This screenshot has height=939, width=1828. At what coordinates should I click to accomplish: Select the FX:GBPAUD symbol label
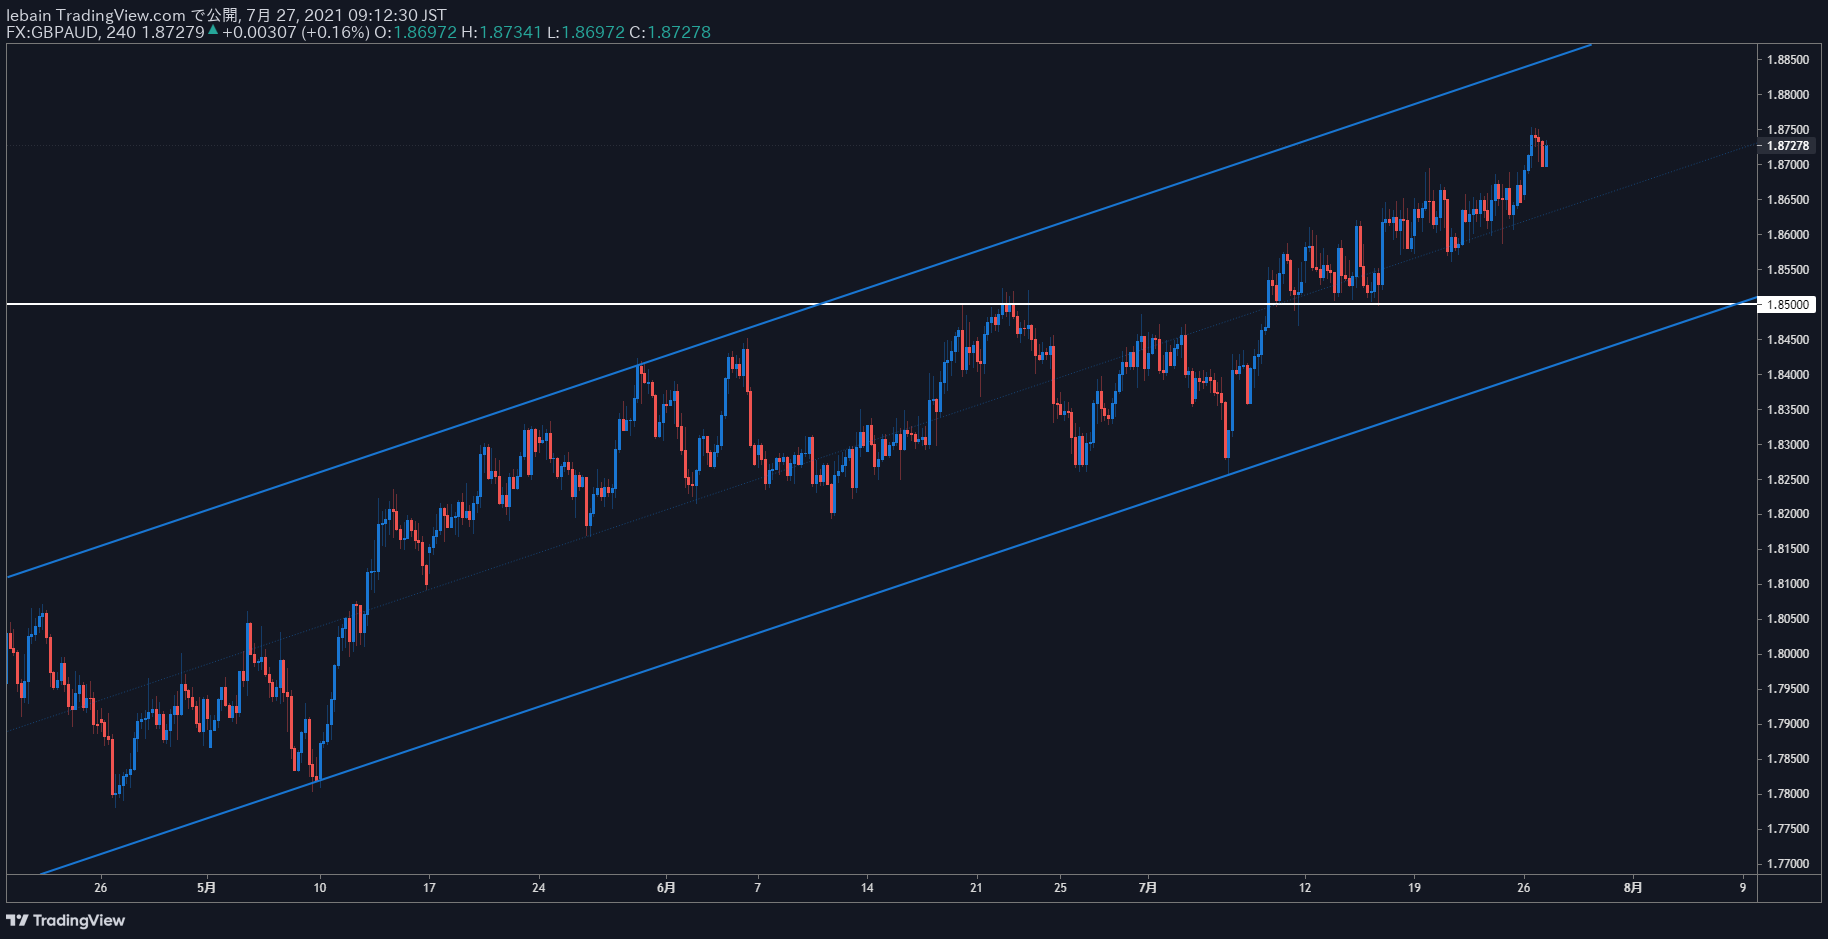[x=52, y=32]
